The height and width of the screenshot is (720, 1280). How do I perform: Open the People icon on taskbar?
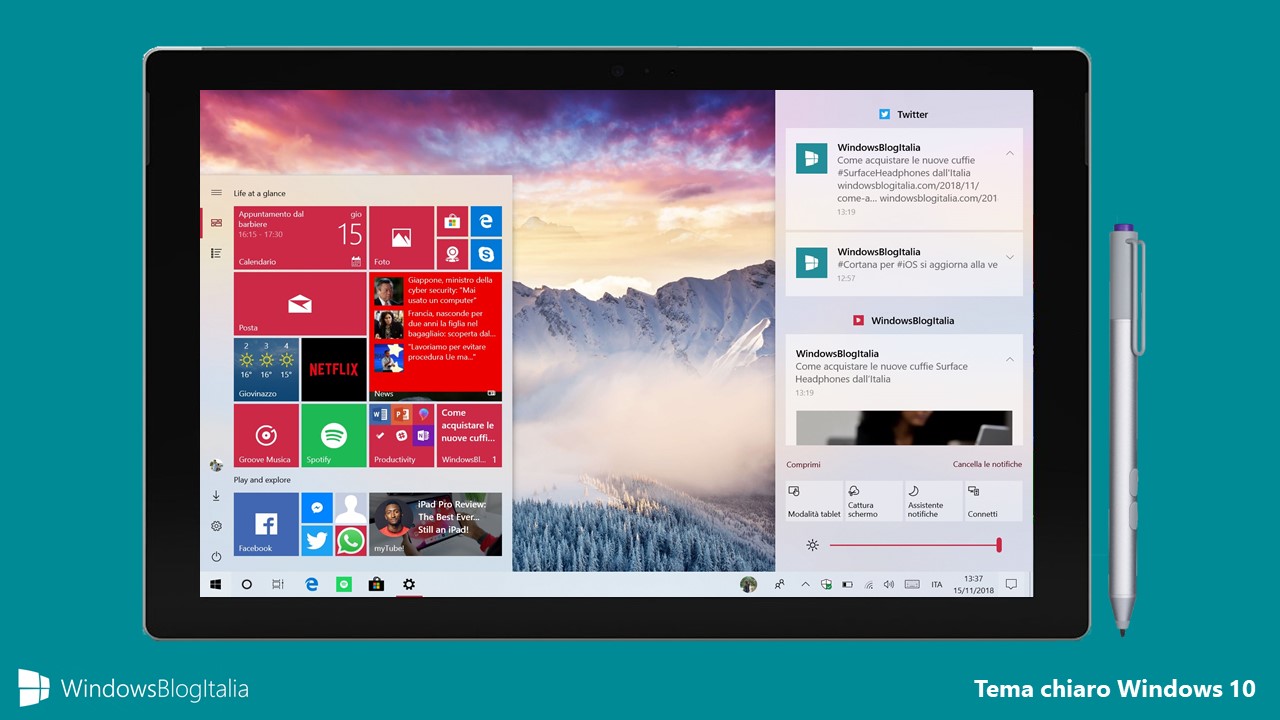tap(779, 584)
